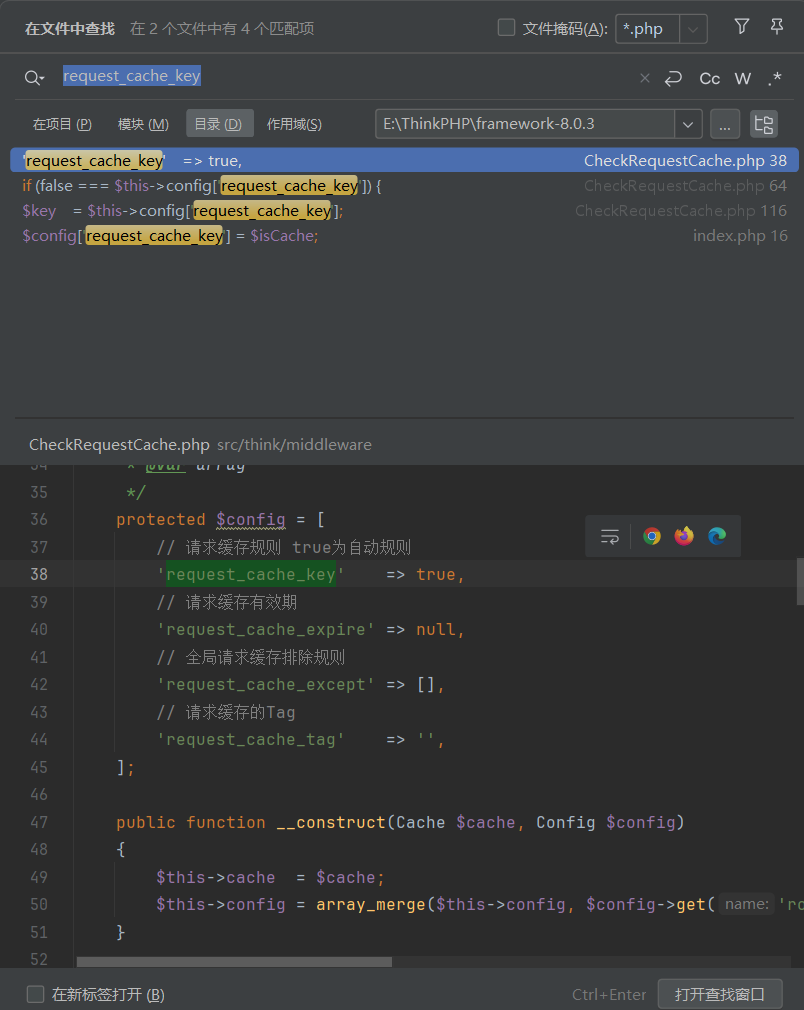
Task: Toggle regex search option
Action: (775, 78)
